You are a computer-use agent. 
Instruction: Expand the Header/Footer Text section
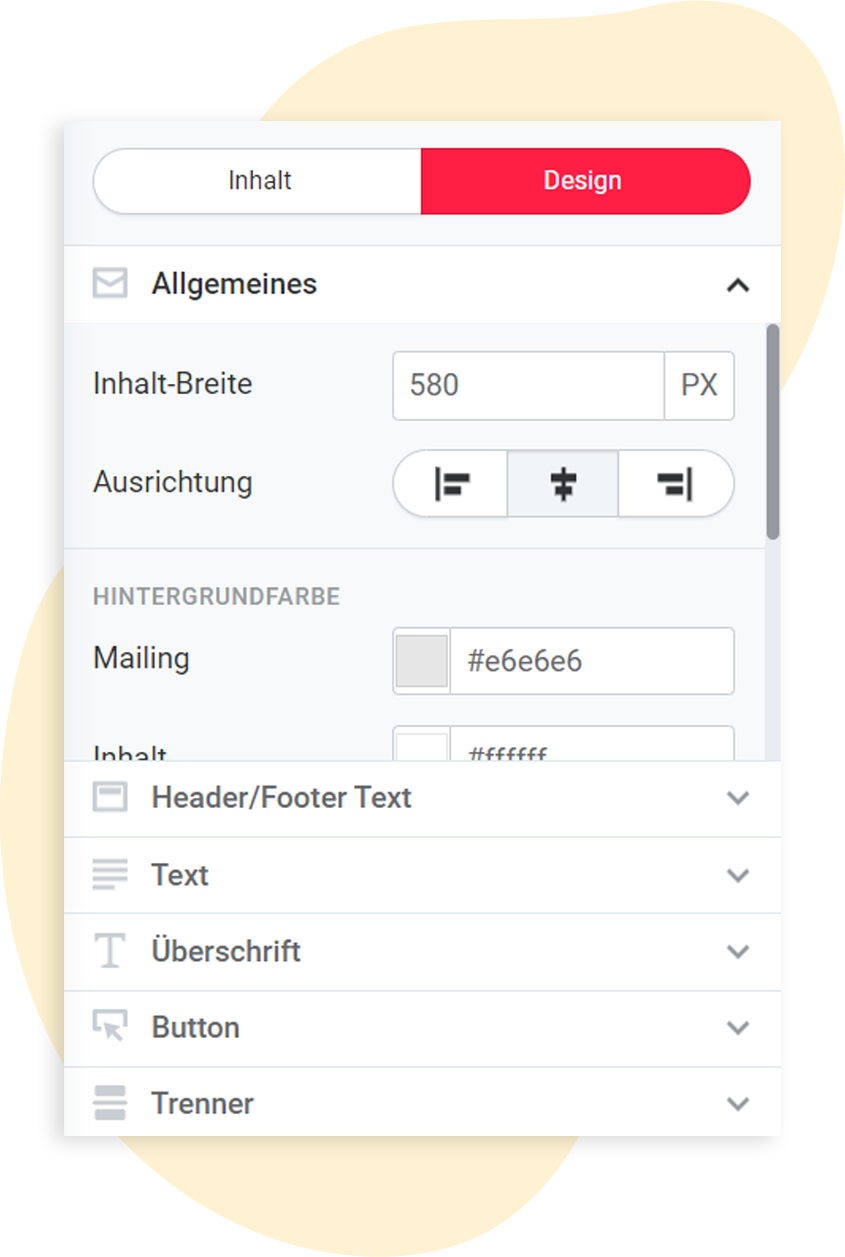738,798
